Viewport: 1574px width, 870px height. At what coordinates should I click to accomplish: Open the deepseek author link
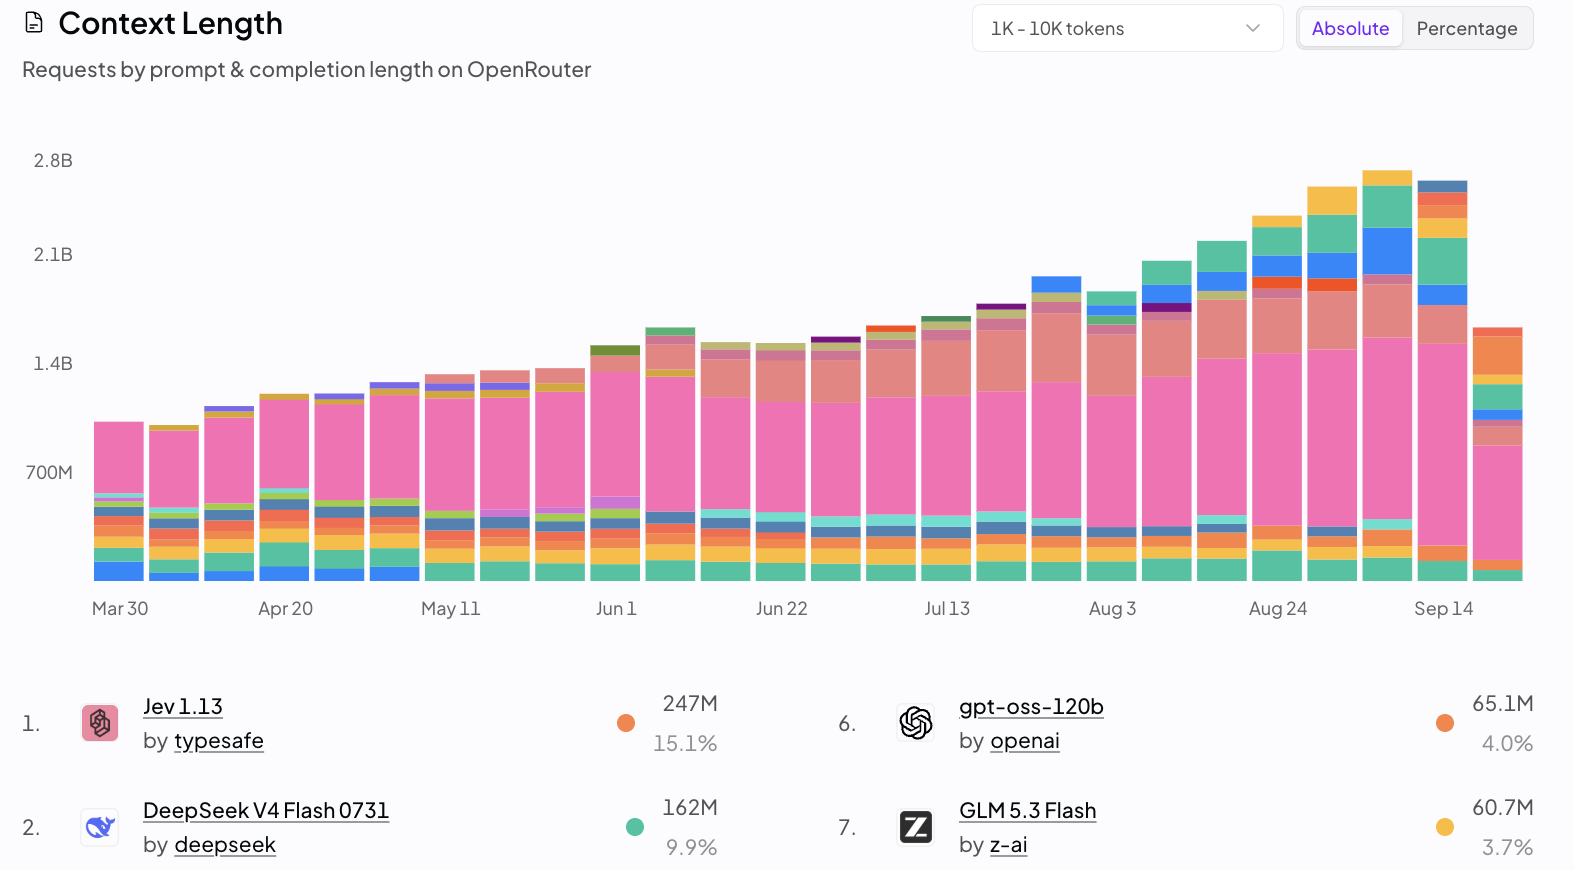tap(225, 845)
